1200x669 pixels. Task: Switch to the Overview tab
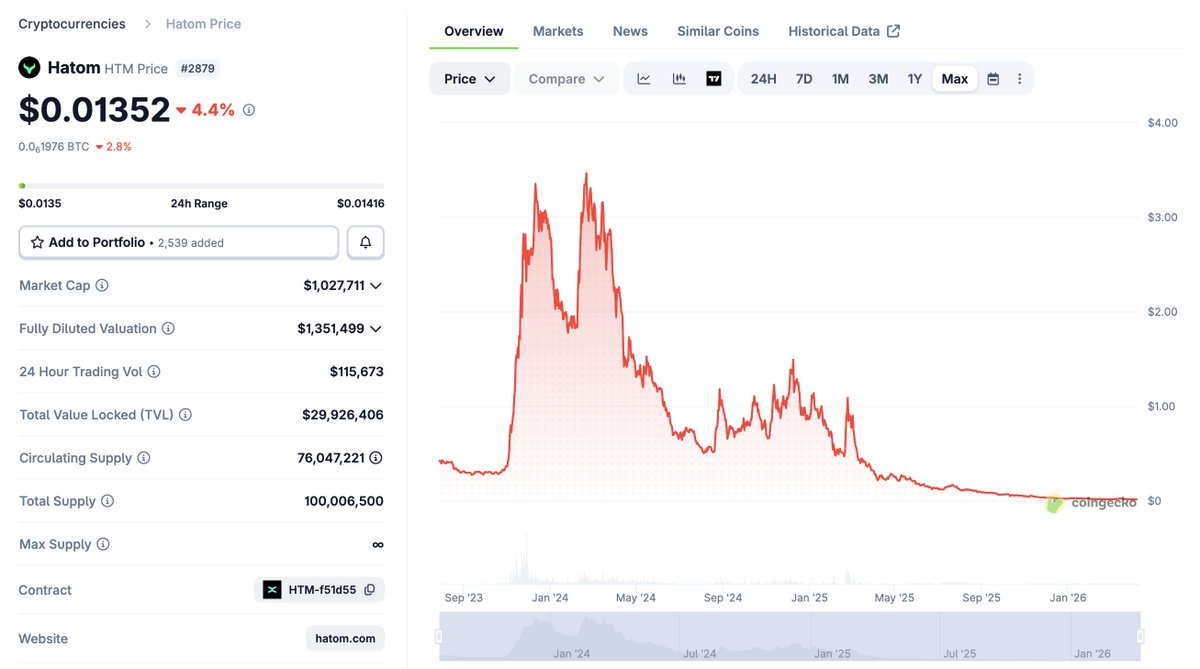[474, 31]
